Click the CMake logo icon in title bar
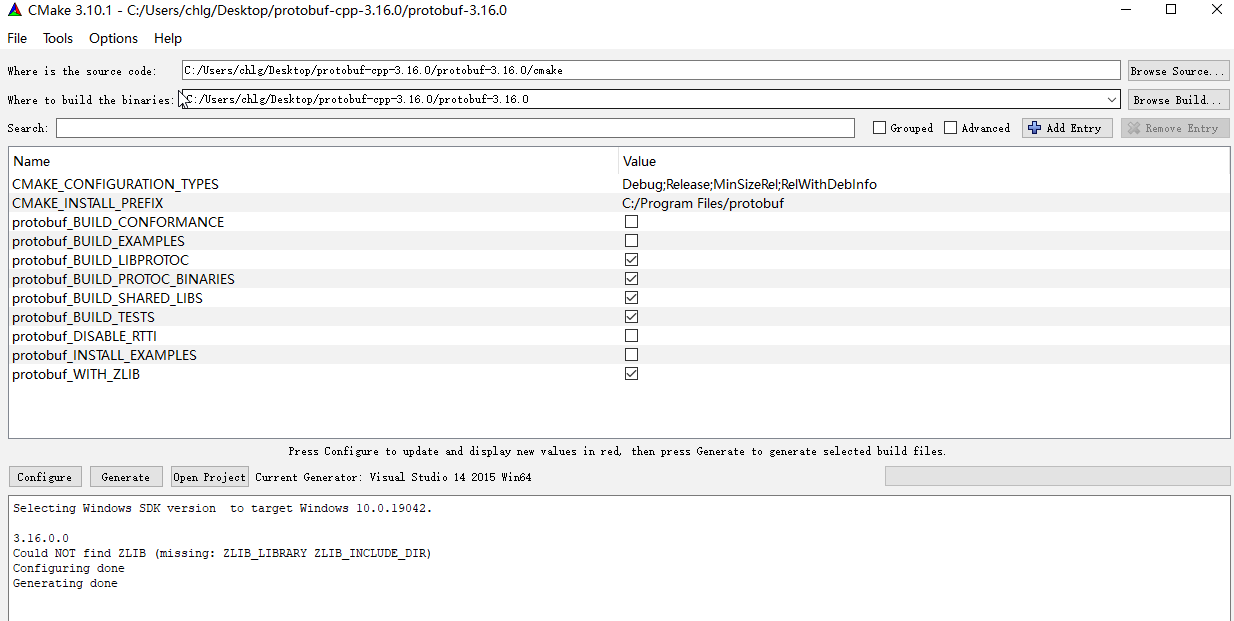 click(x=13, y=10)
